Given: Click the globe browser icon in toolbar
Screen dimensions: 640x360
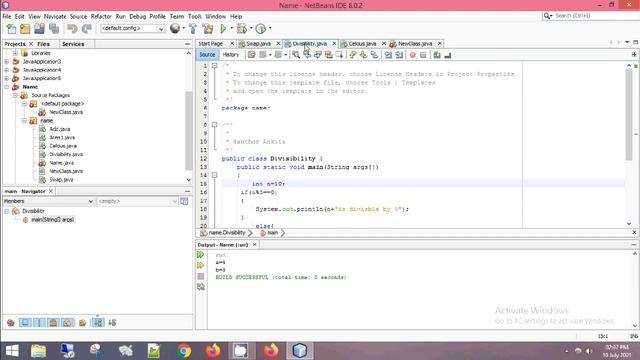Looking at the screenshot, I should pos(175,28).
